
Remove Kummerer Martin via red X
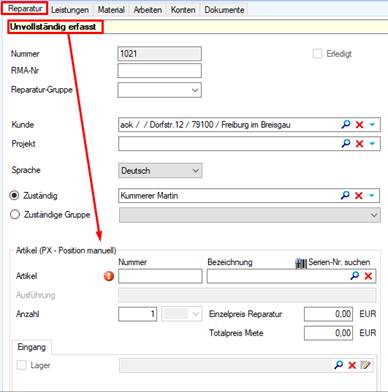(x=359, y=195)
